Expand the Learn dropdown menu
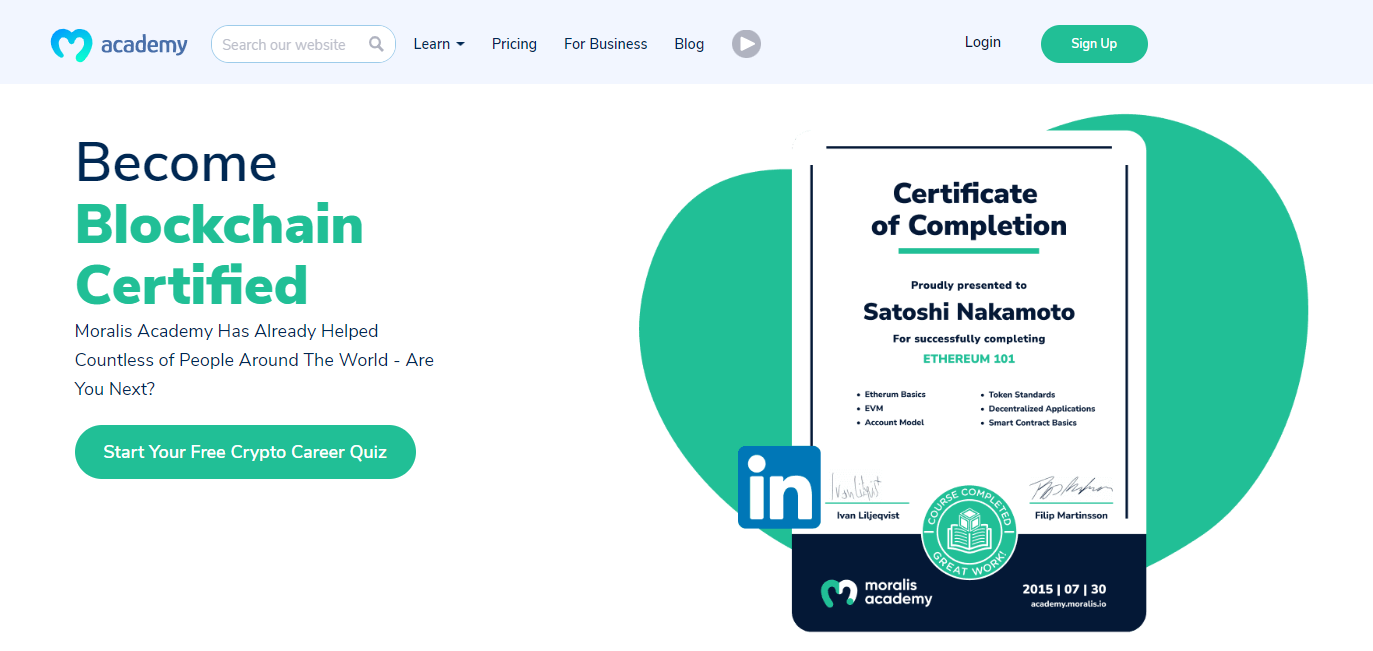The width and height of the screenshot is (1373, 651). tap(439, 44)
